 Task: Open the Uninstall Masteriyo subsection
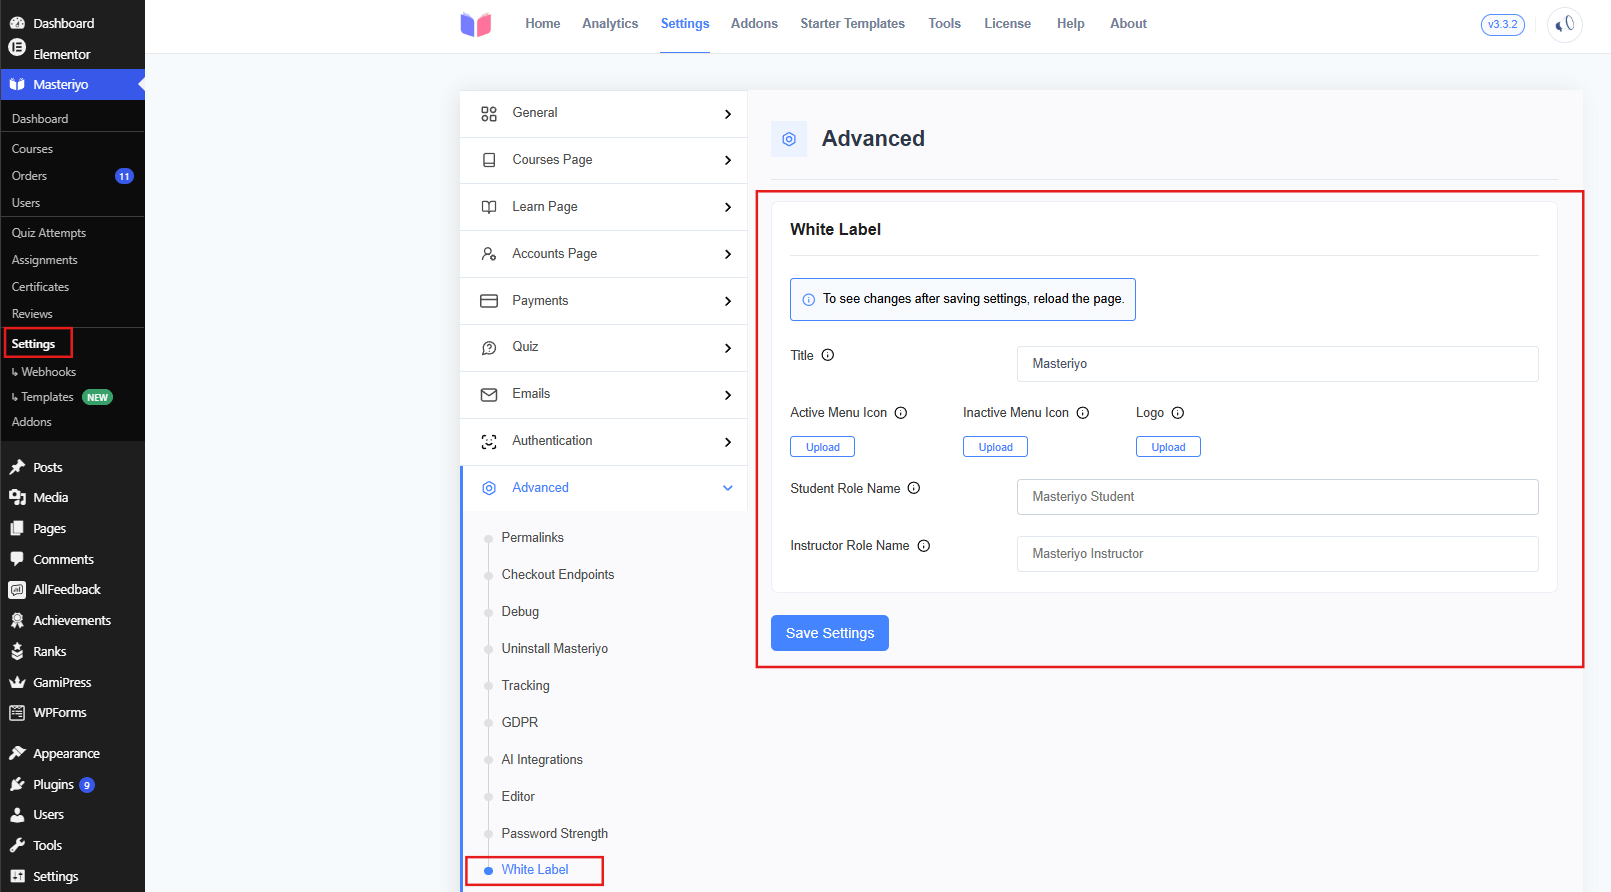[555, 649]
